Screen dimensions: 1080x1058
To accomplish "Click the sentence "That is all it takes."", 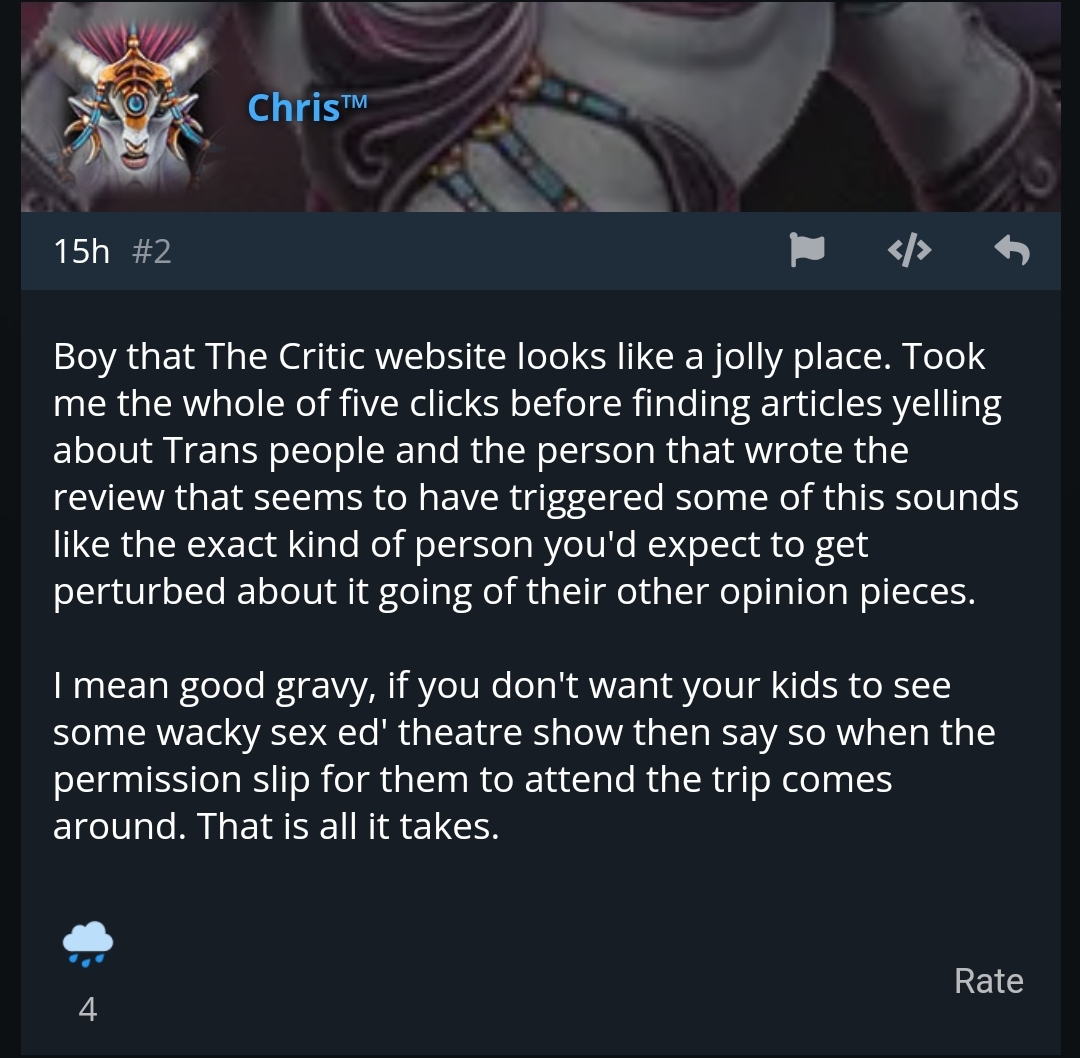I will point(348,826).
